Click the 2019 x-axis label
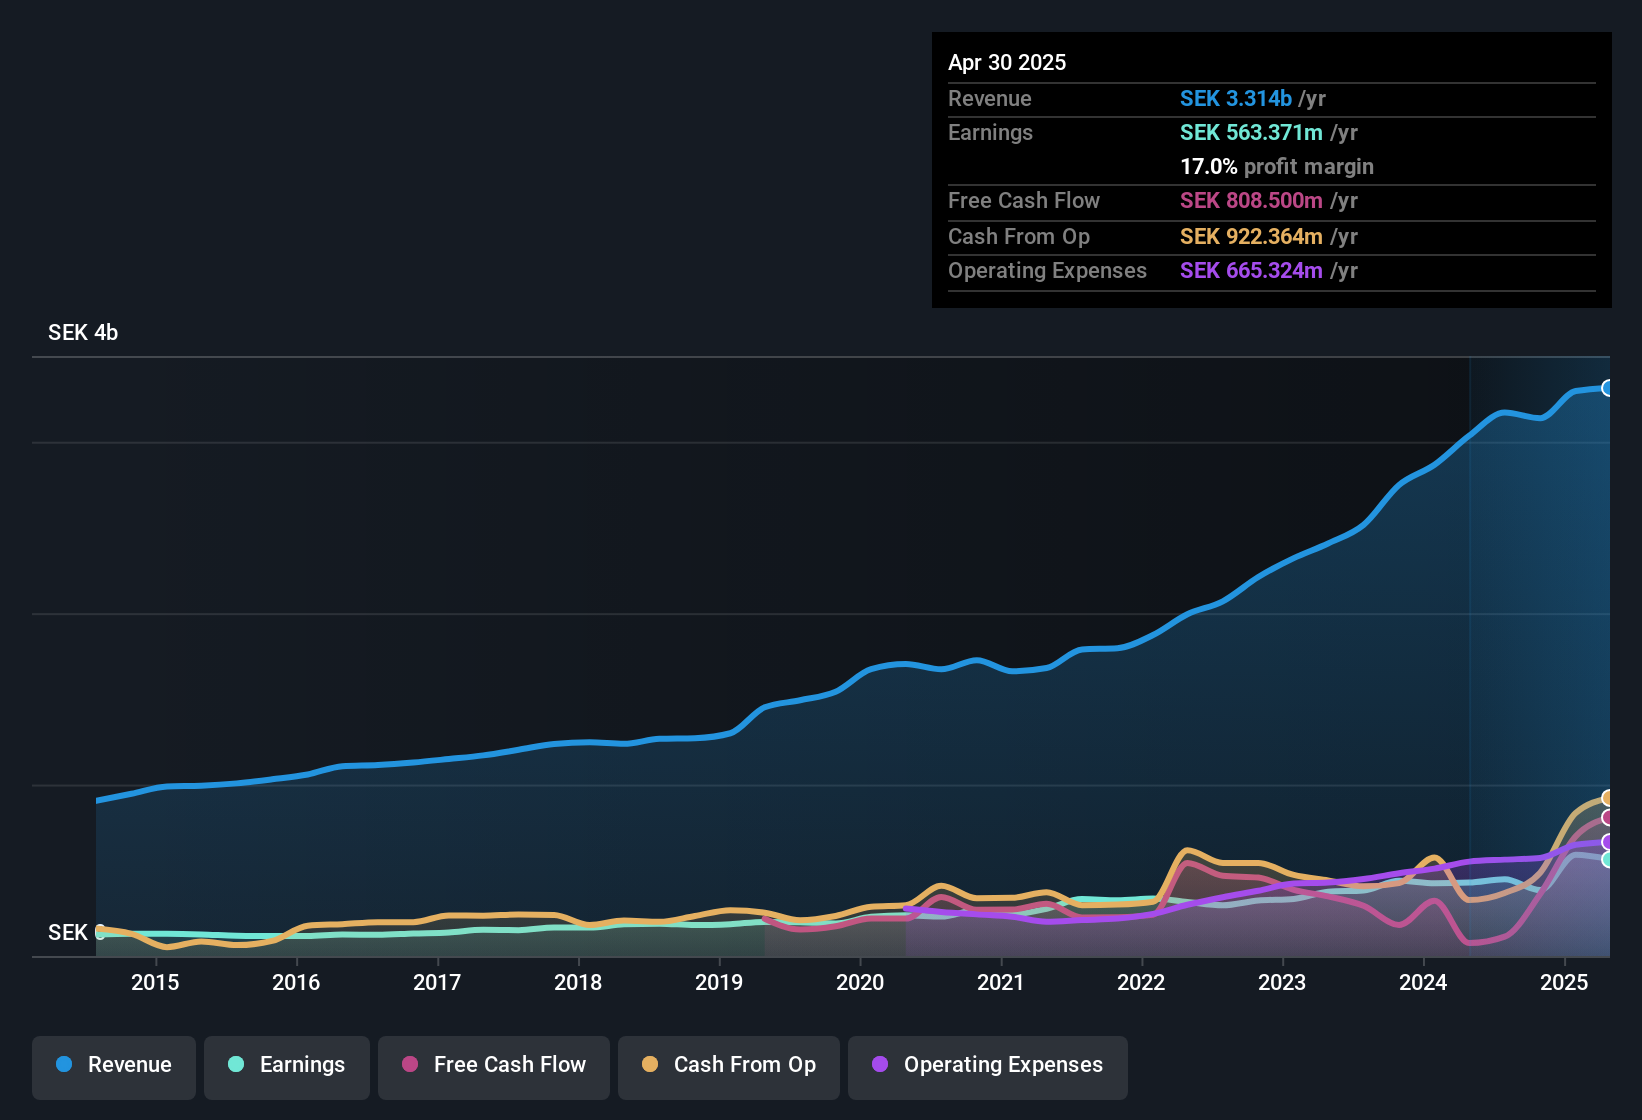The width and height of the screenshot is (1642, 1120). (719, 983)
